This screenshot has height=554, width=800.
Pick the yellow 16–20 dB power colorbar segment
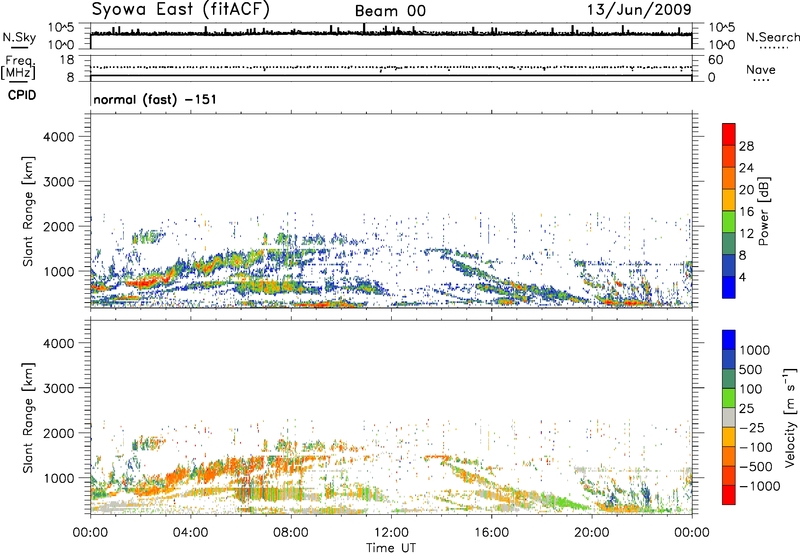click(x=729, y=200)
